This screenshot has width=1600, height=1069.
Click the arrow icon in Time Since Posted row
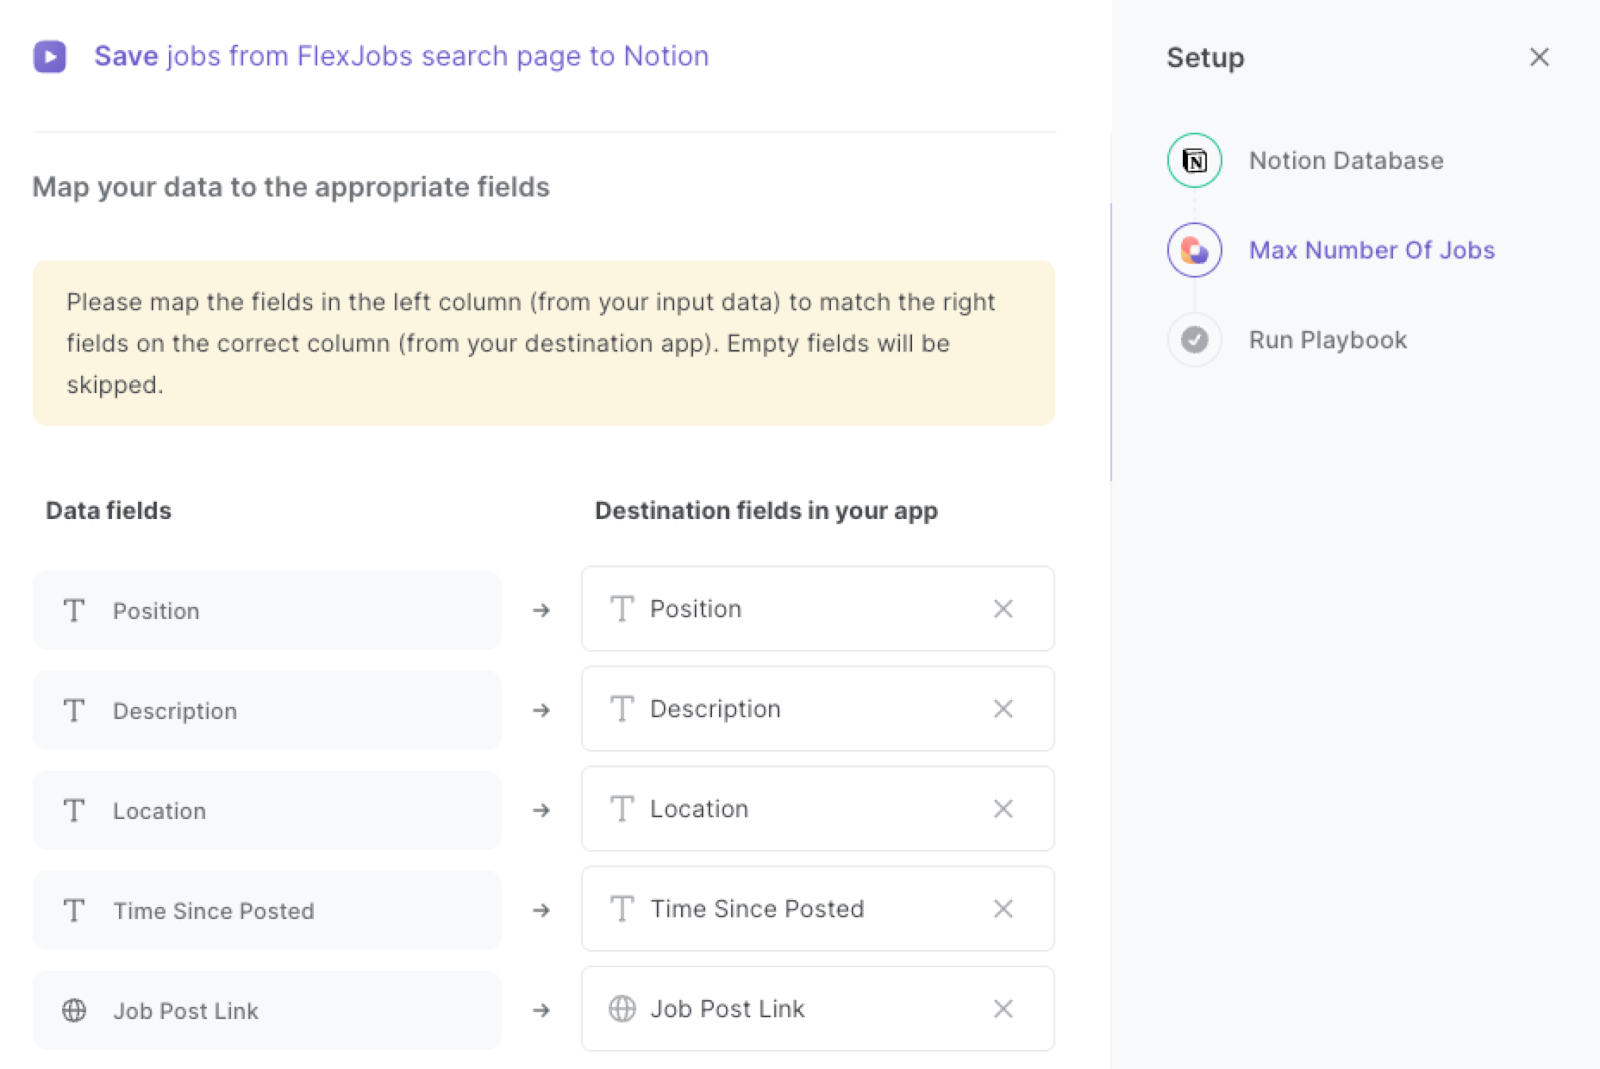click(x=541, y=910)
